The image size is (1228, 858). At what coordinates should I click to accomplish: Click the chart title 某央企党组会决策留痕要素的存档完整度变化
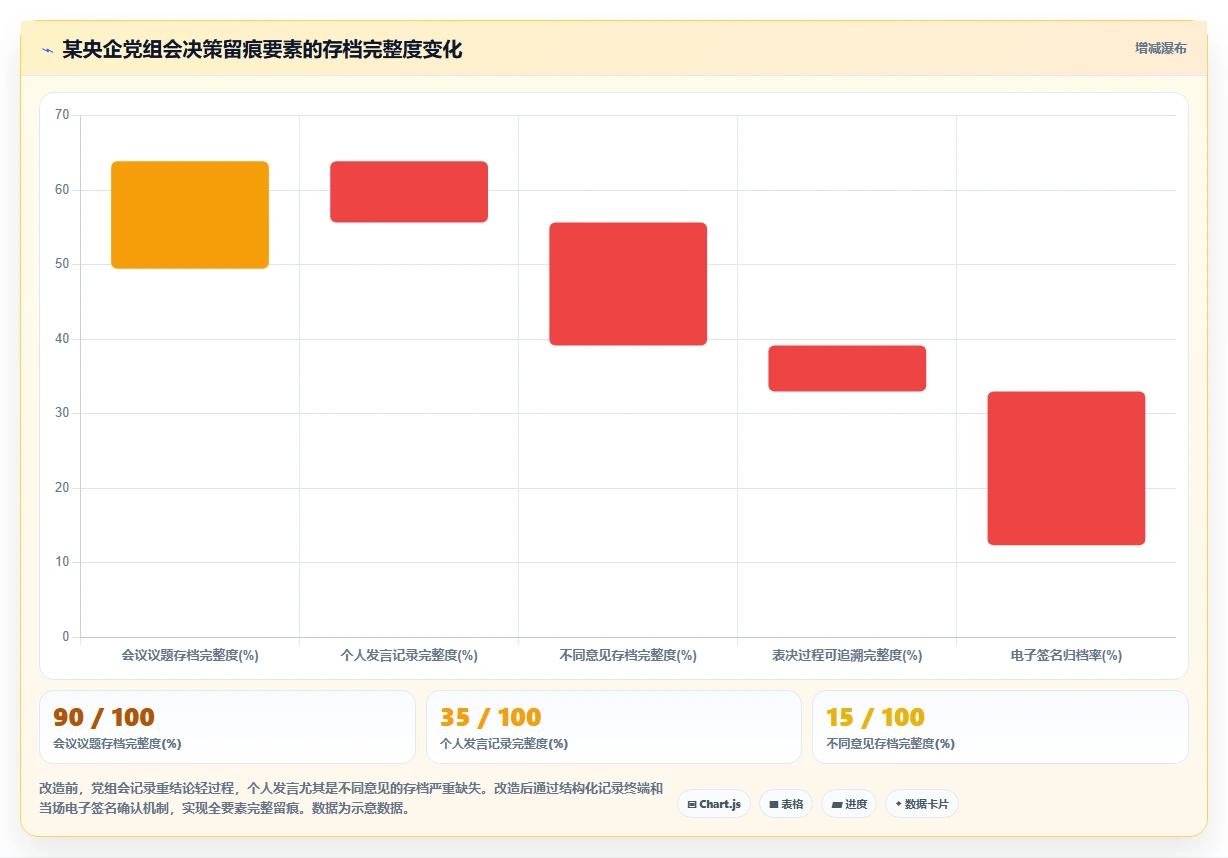262,50
